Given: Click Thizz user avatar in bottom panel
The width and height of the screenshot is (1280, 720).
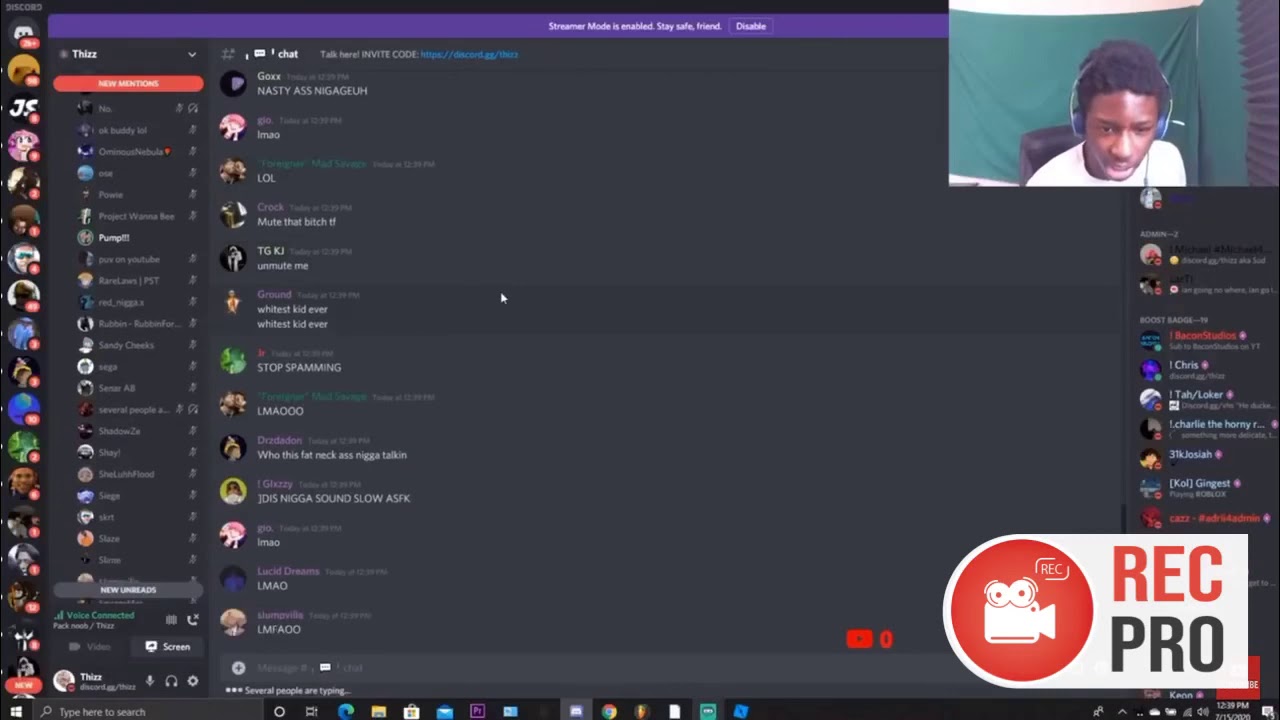Looking at the screenshot, I should pyautogui.click(x=64, y=681).
